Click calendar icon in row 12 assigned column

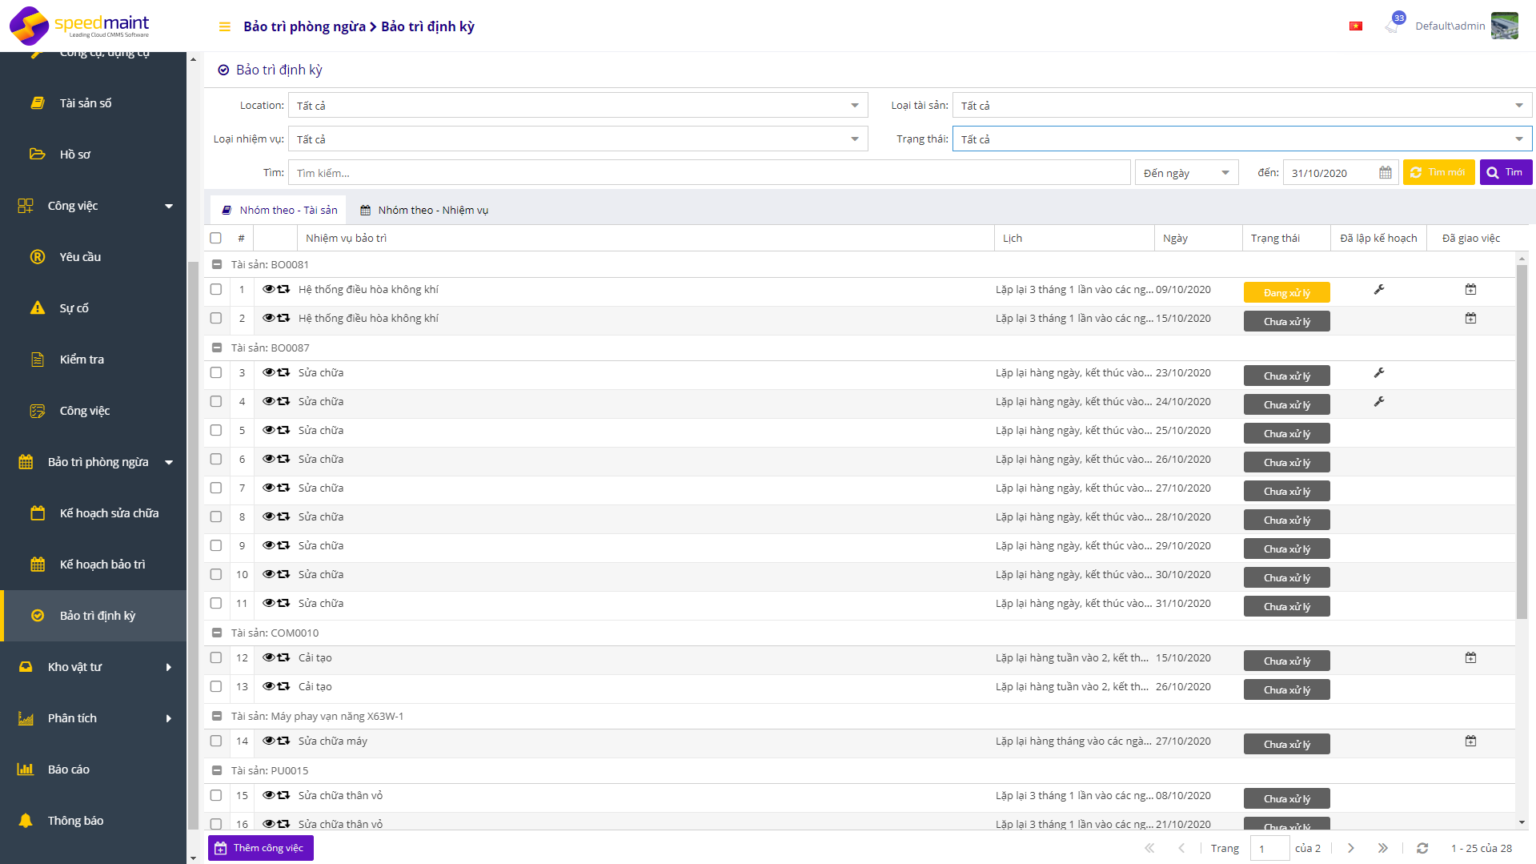1470,658
